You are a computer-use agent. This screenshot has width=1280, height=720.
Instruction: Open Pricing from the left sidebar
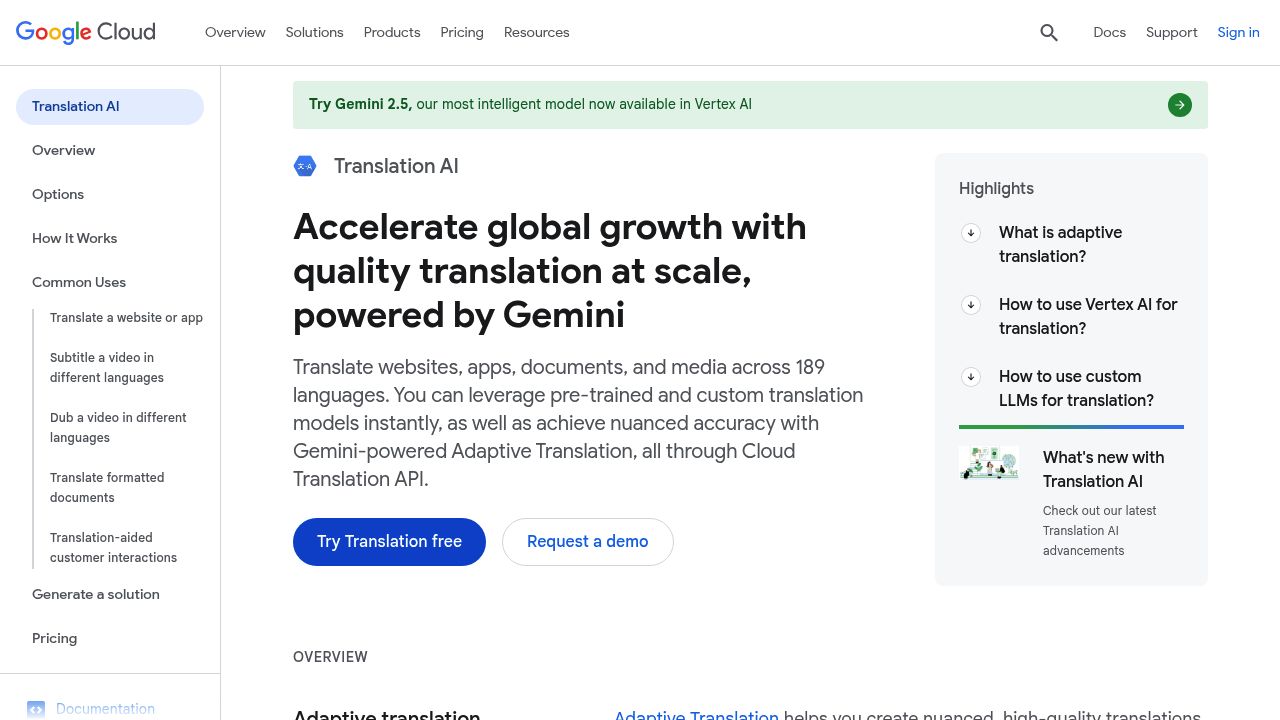click(54, 638)
